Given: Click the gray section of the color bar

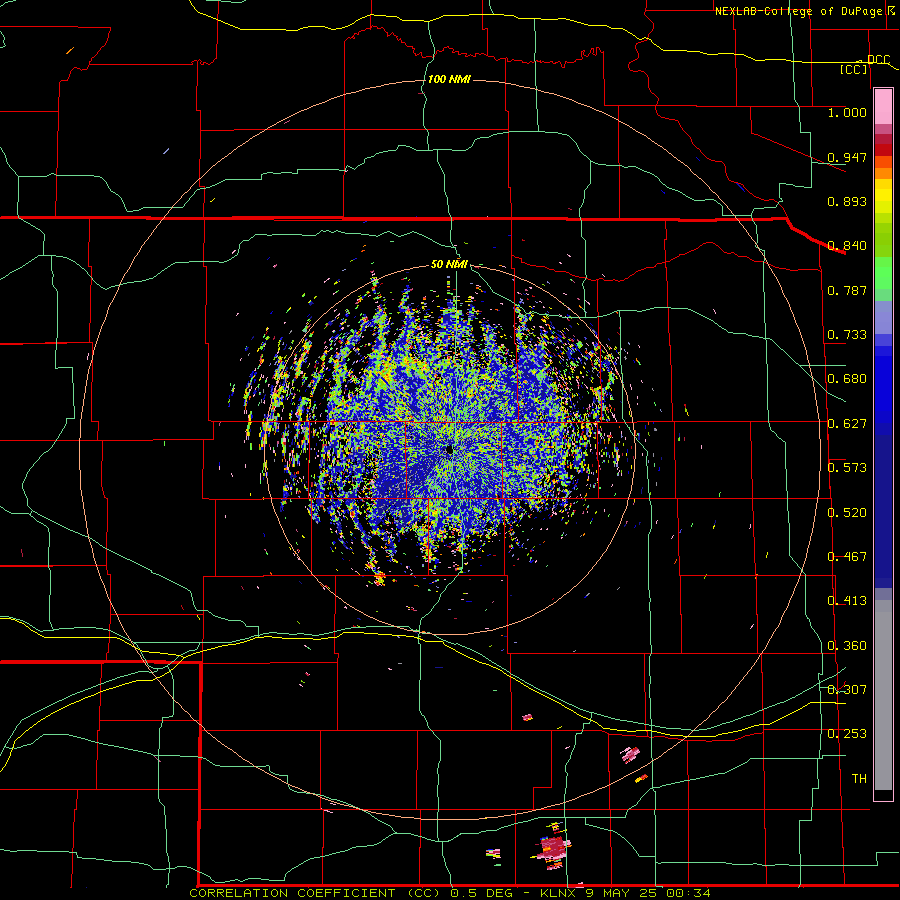Looking at the screenshot, I should [883, 695].
